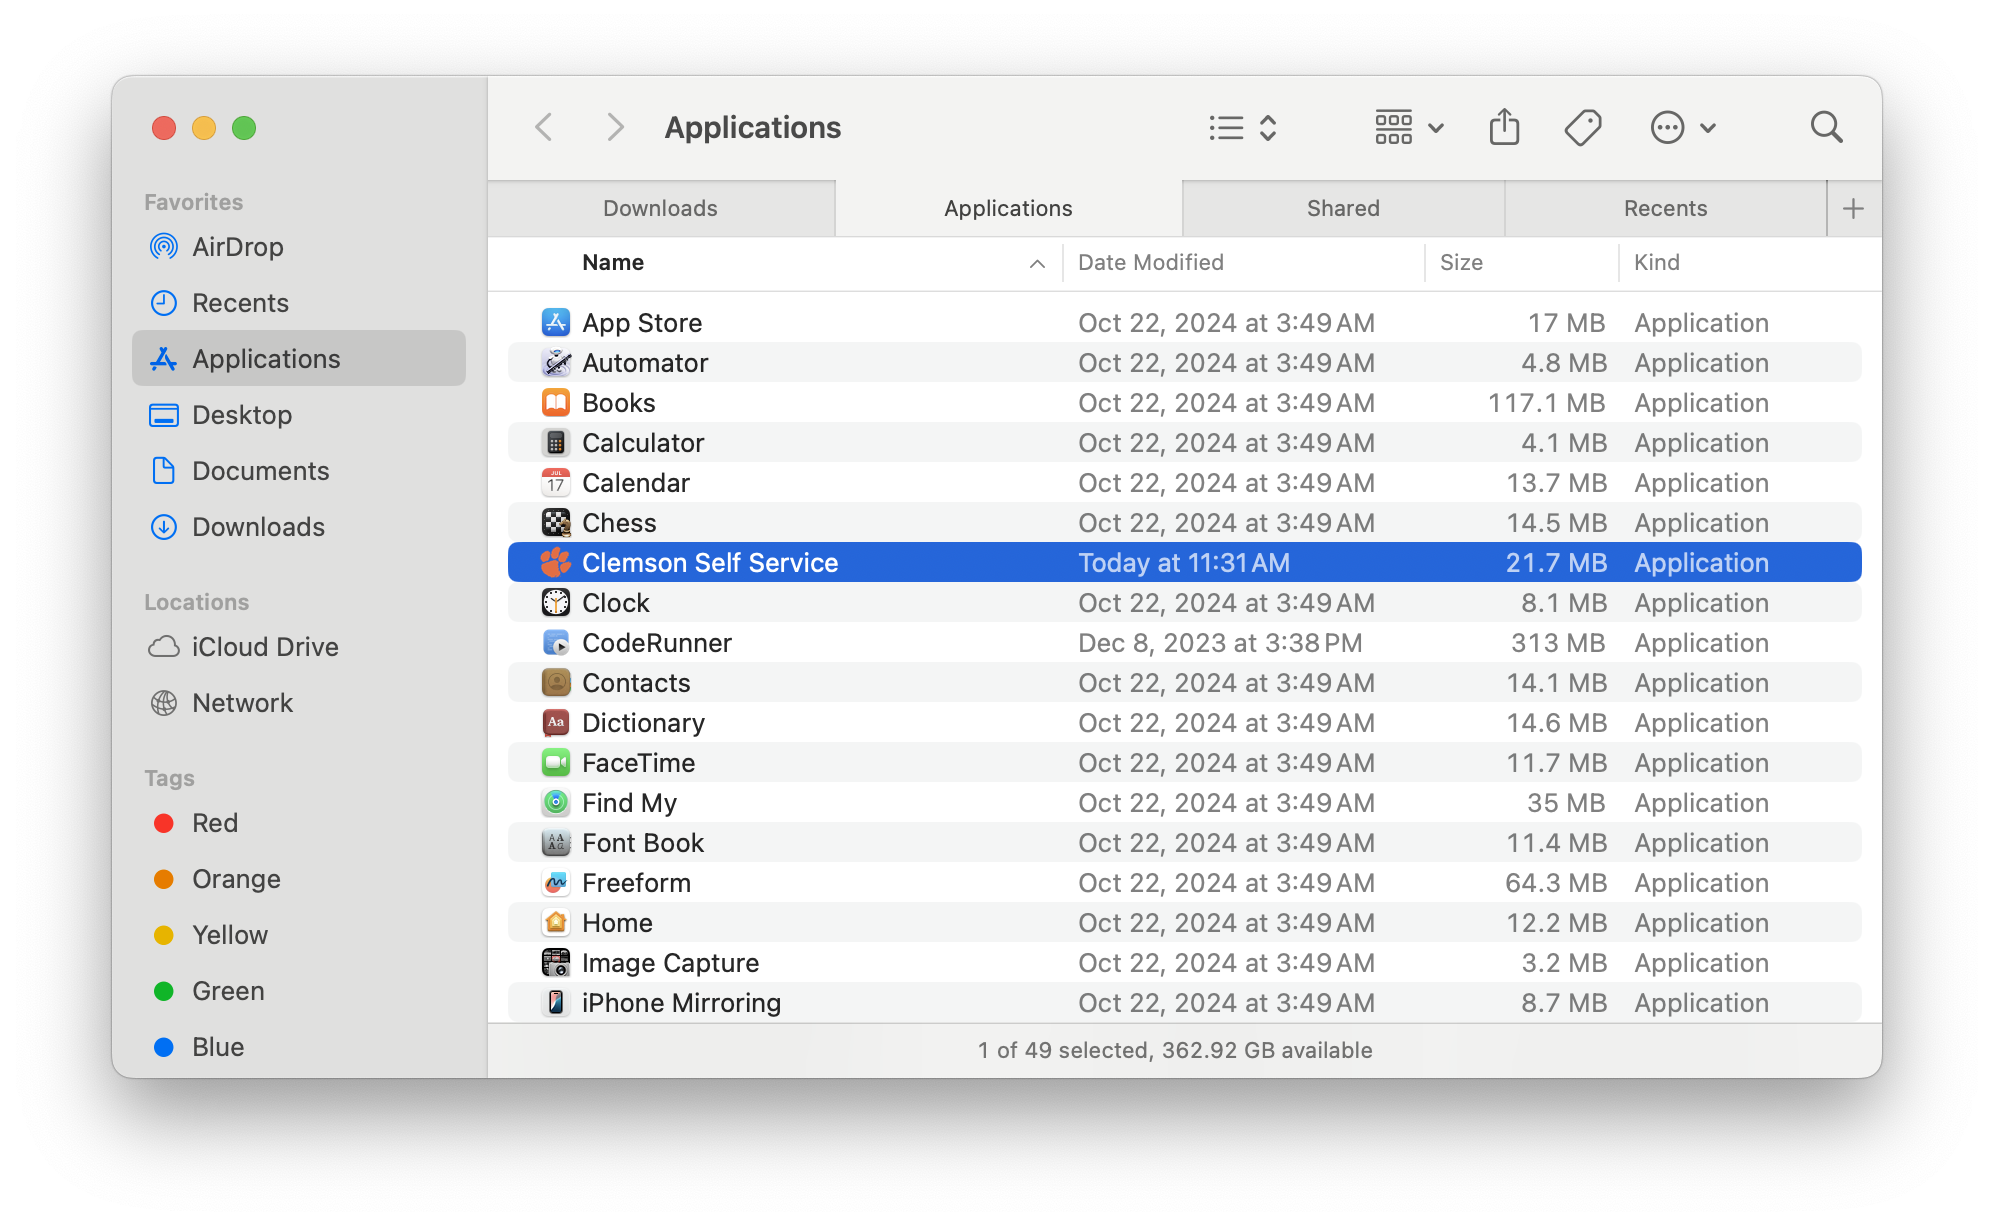Click the Image Capture app icon
The height and width of the screenshot is (1226, 1994).
(x=556, y=962)
